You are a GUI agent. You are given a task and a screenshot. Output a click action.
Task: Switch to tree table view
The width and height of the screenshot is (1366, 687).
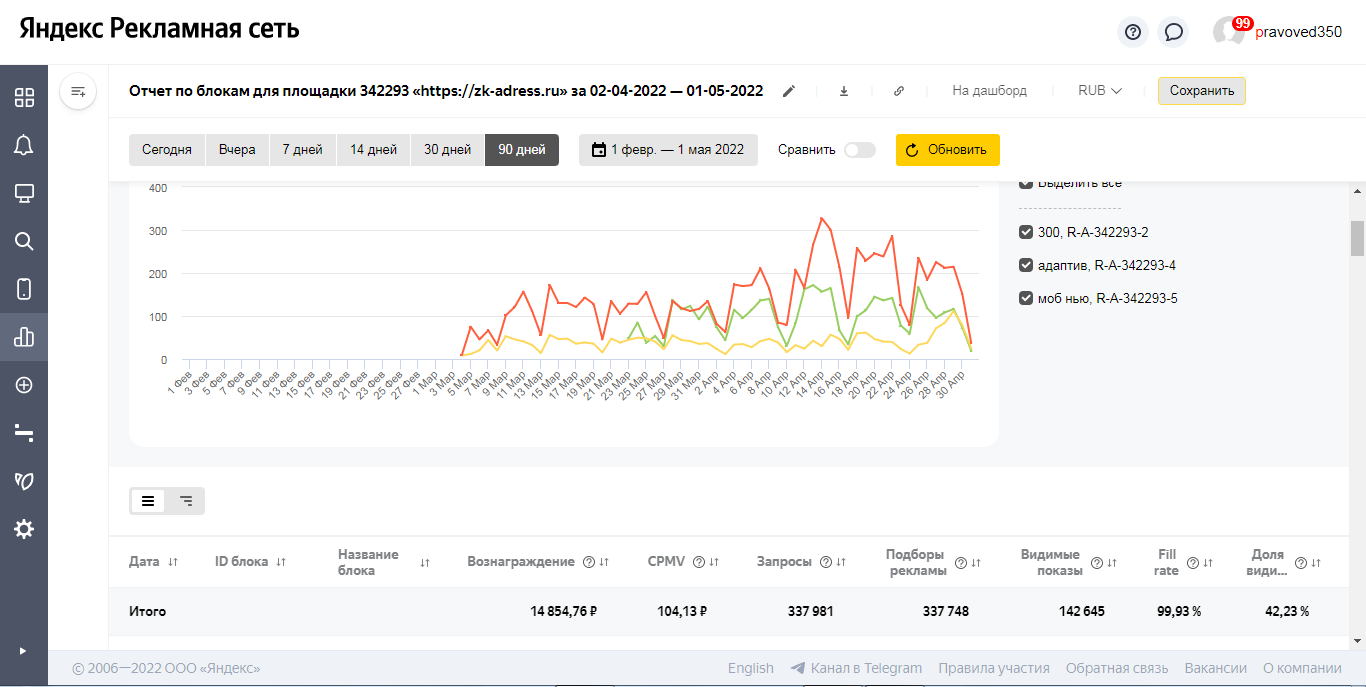186,501
